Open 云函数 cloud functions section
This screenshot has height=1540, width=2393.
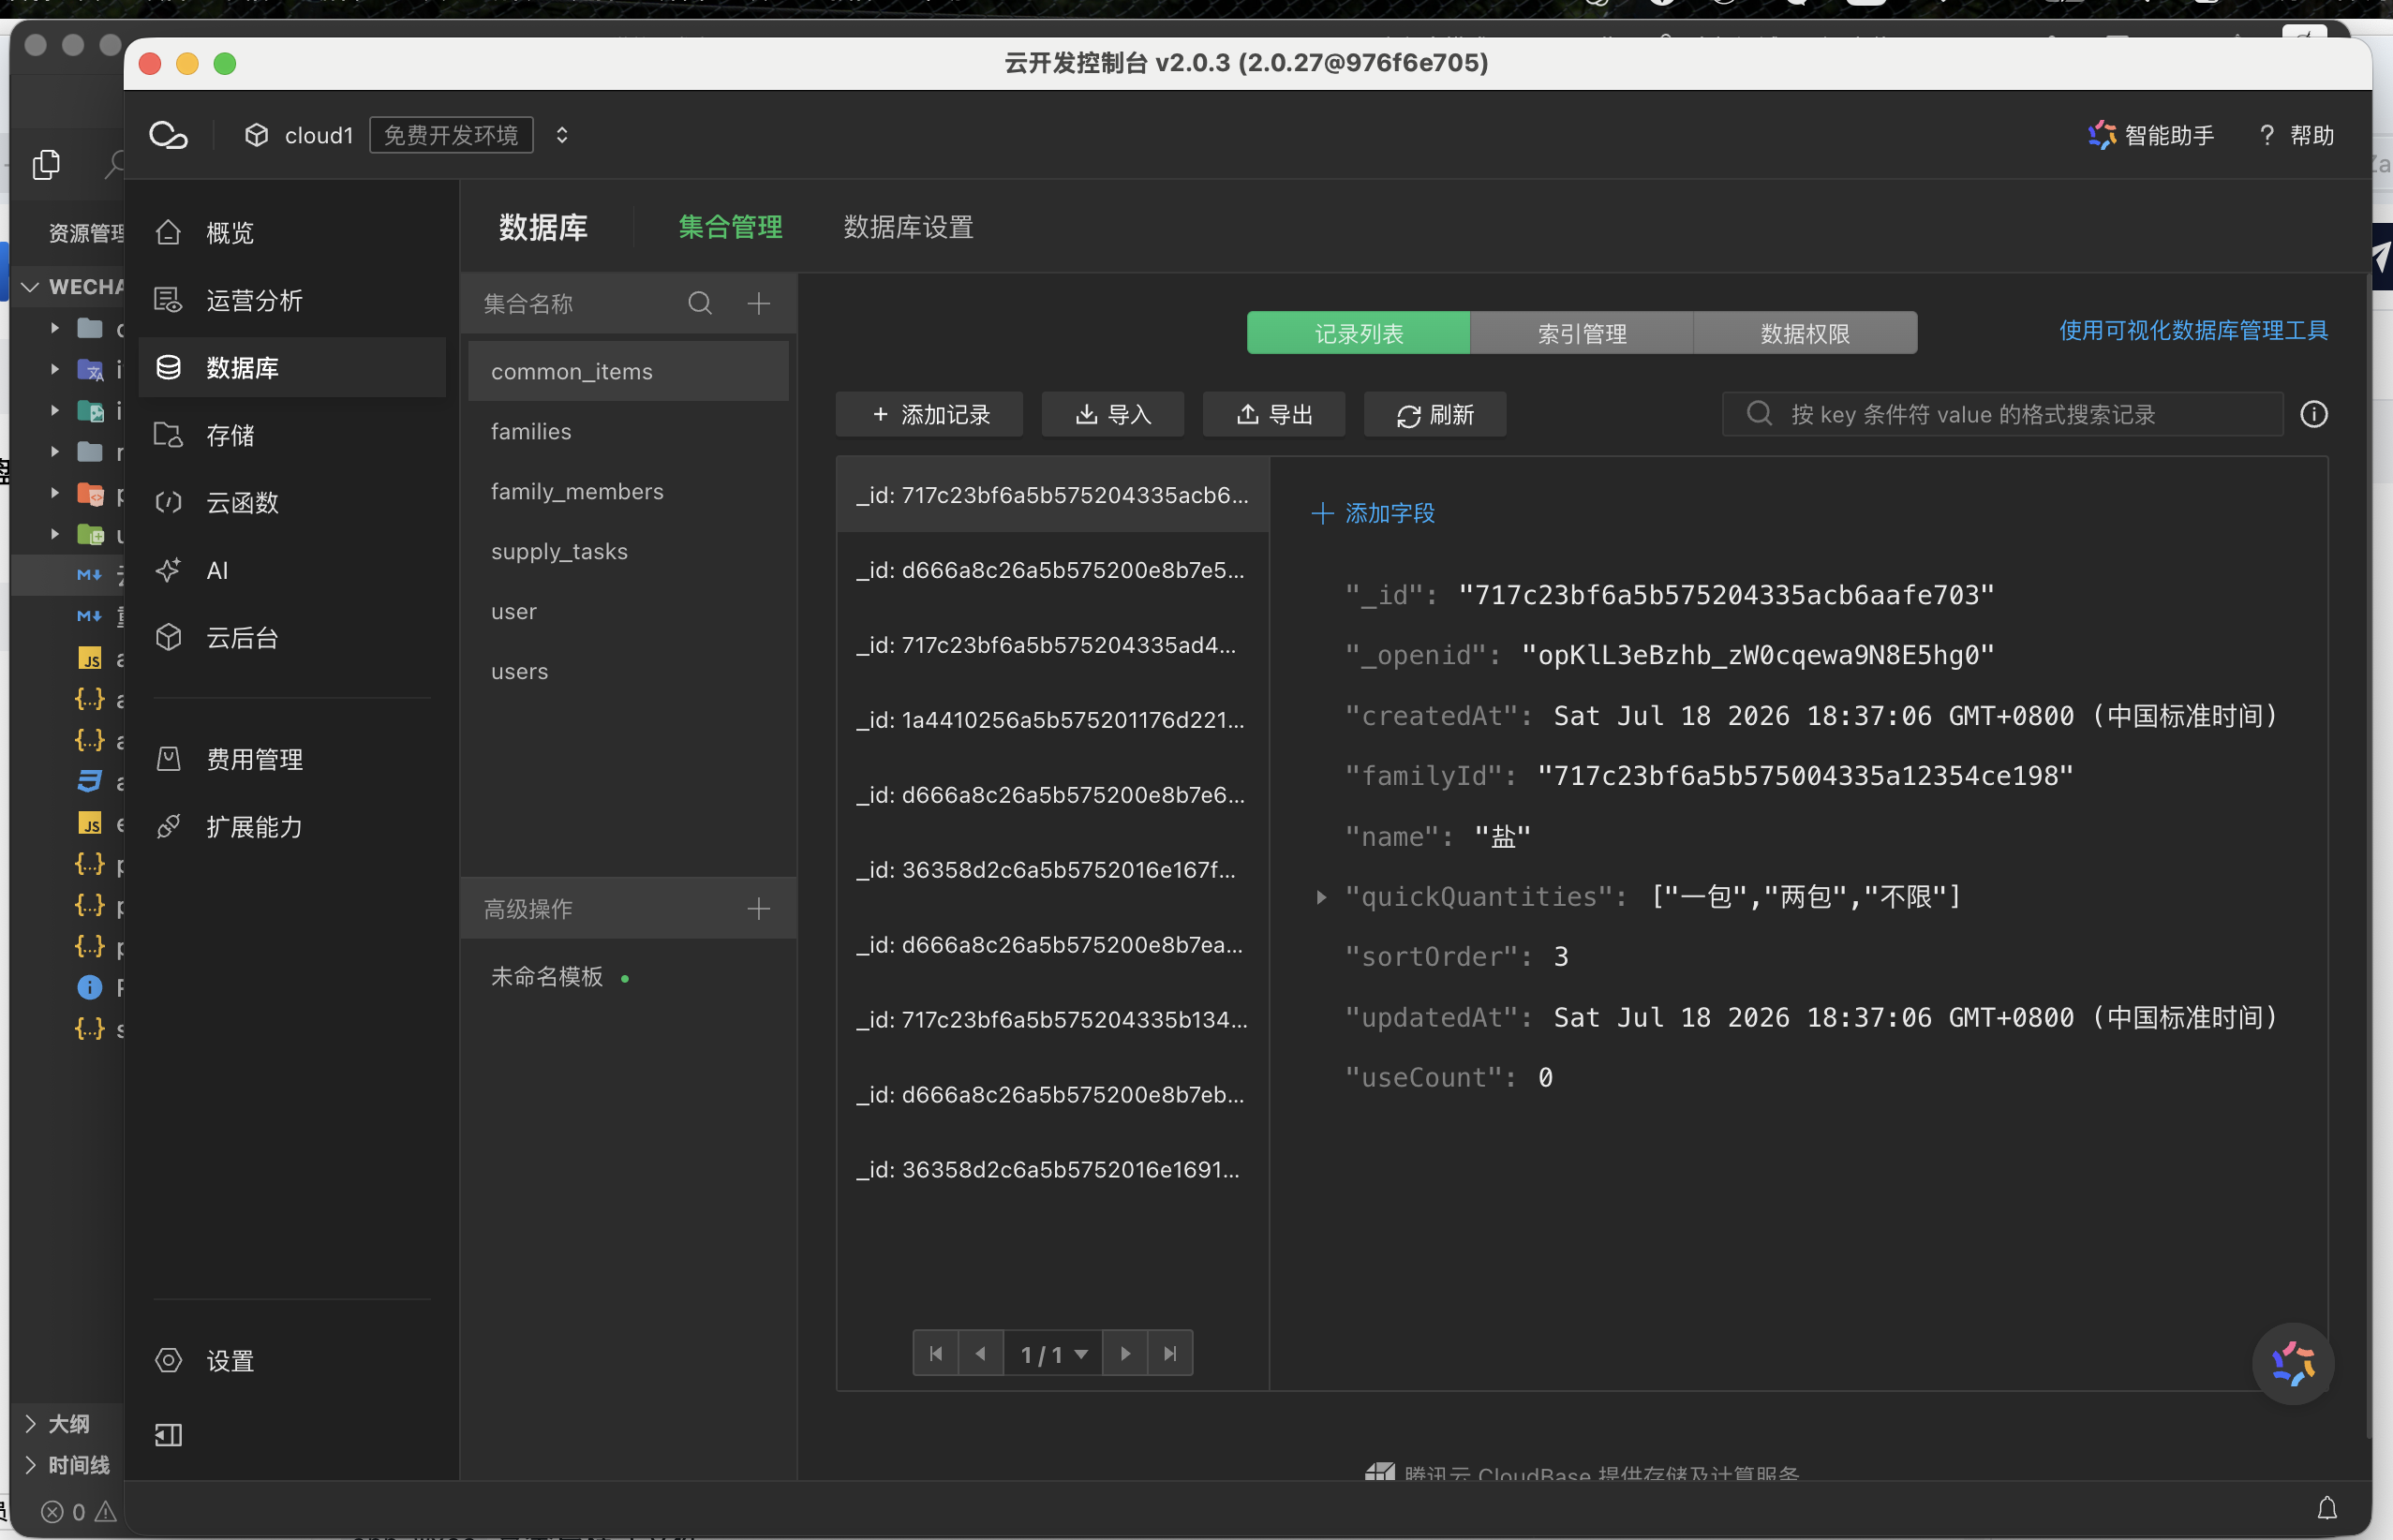tap(292, 502)
